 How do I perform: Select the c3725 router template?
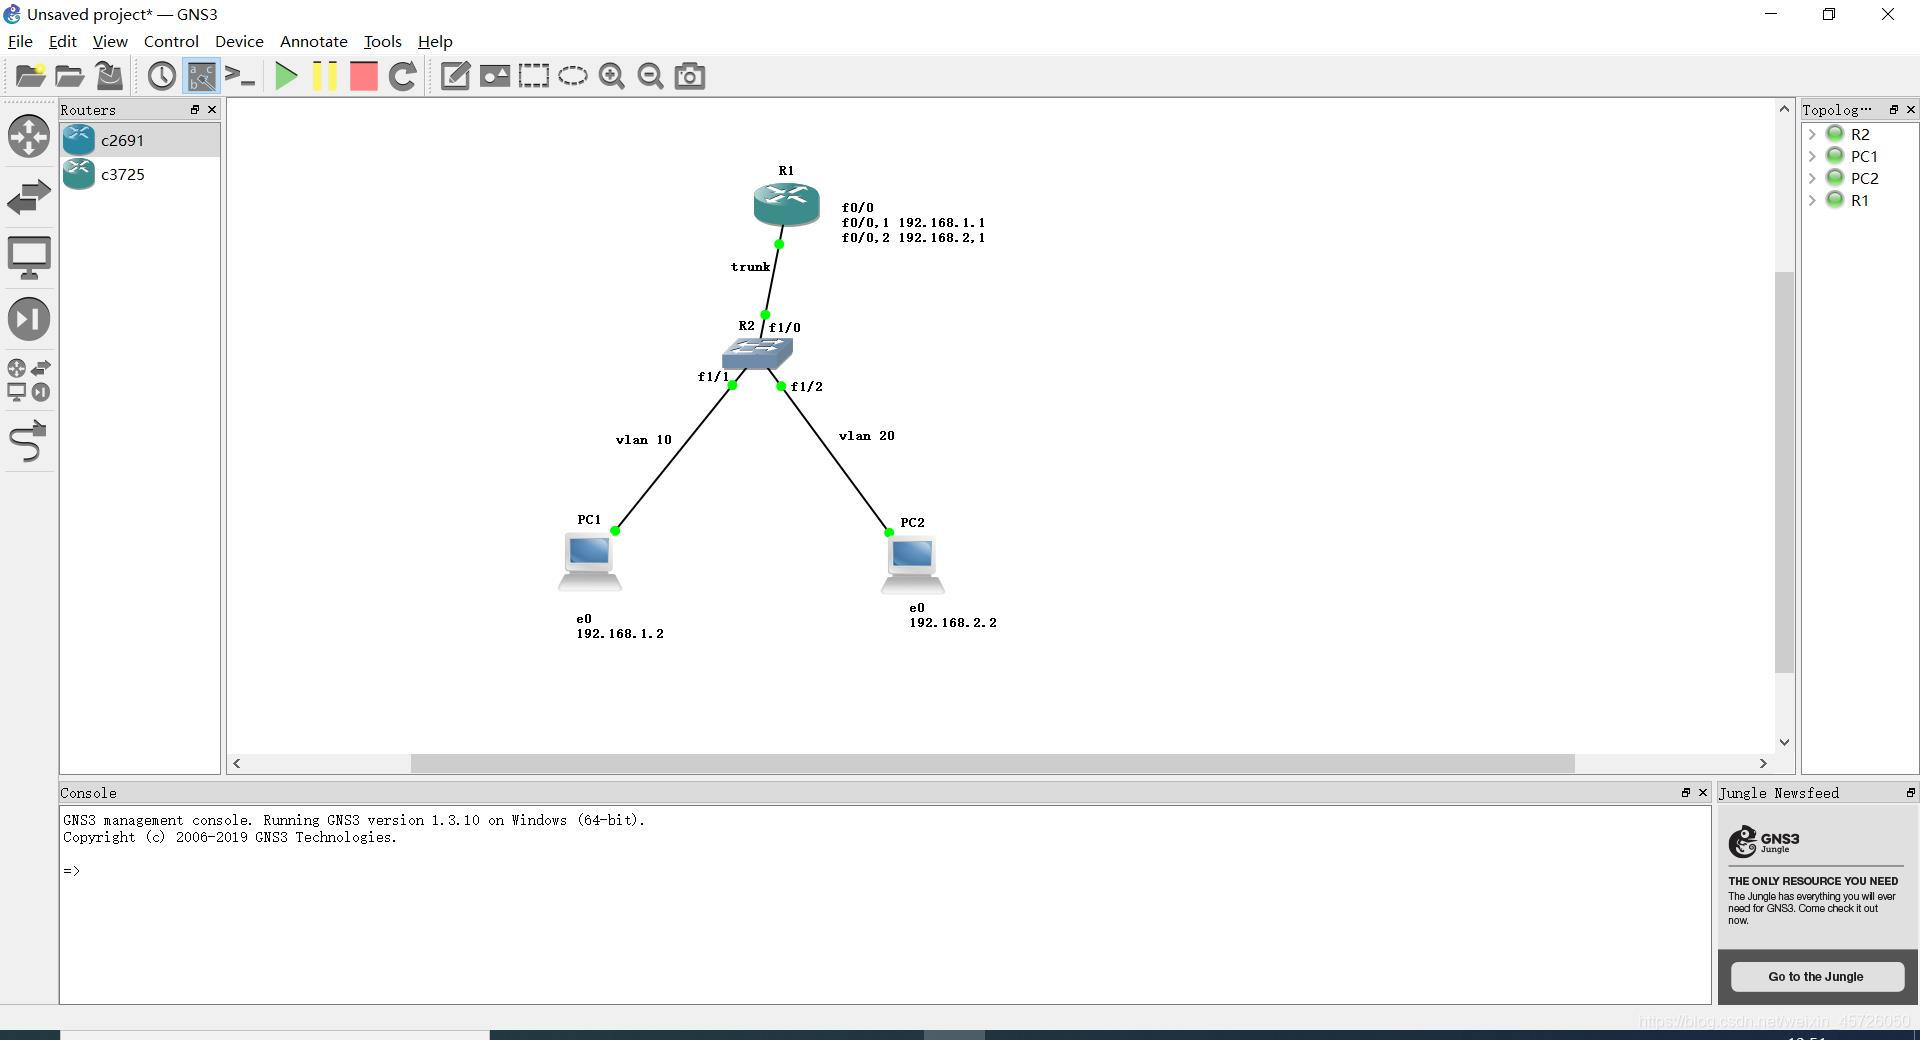tap(140, 174)
